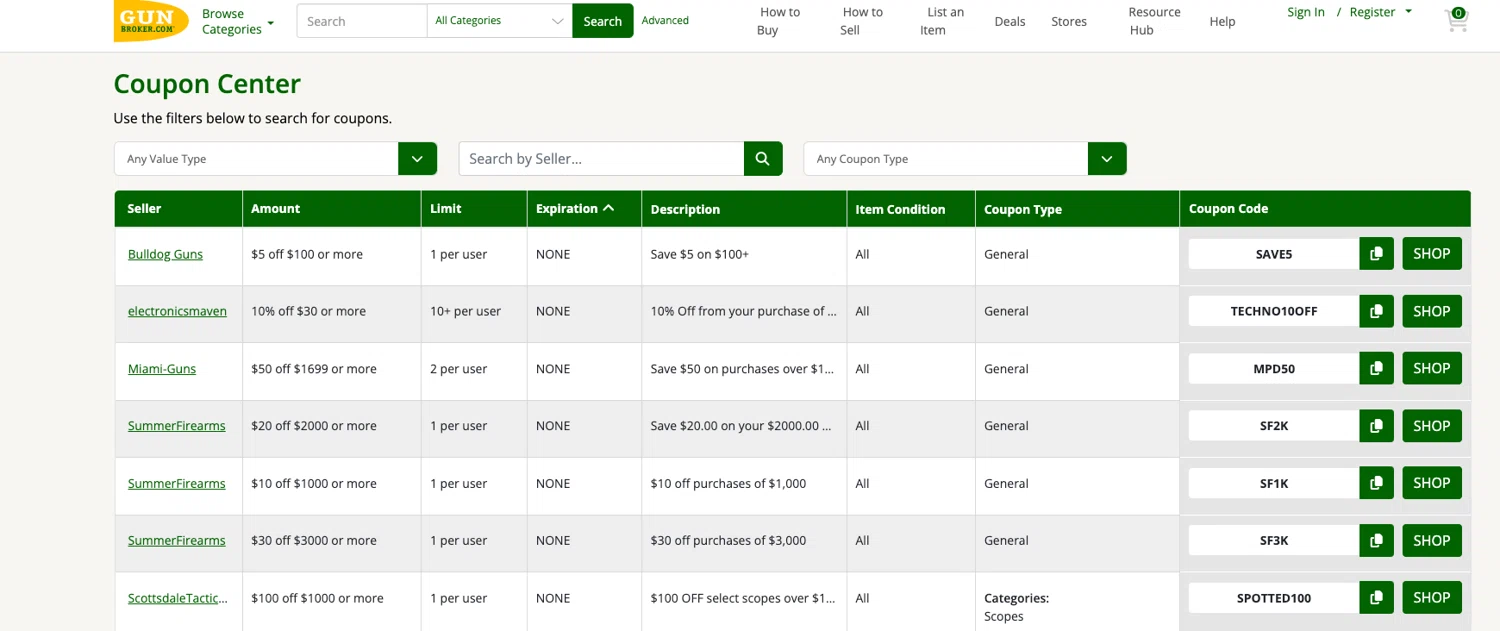Screen dimensions: 1500x631
Task: Click the Register link
Action: click(1372, 12)
